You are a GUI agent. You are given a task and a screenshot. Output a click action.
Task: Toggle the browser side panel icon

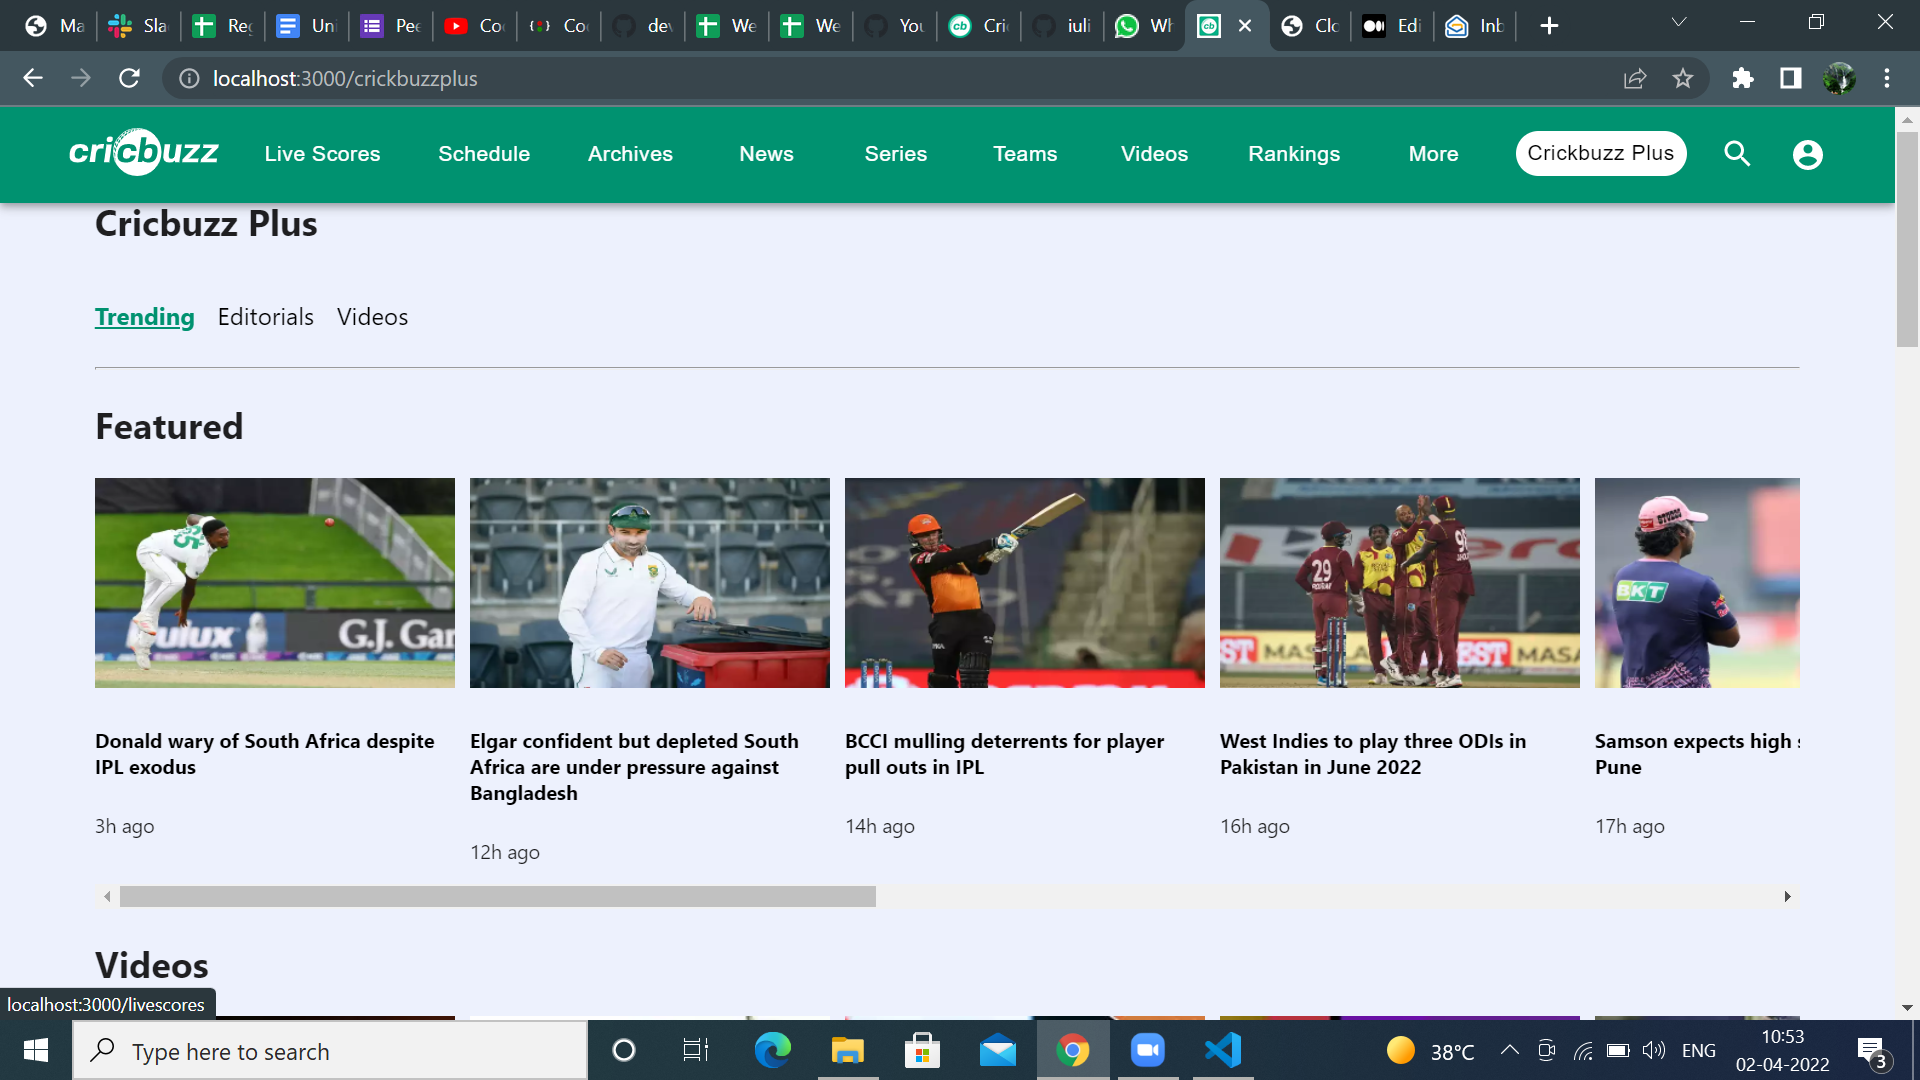pyautogui.click(x=1790, y=78)
